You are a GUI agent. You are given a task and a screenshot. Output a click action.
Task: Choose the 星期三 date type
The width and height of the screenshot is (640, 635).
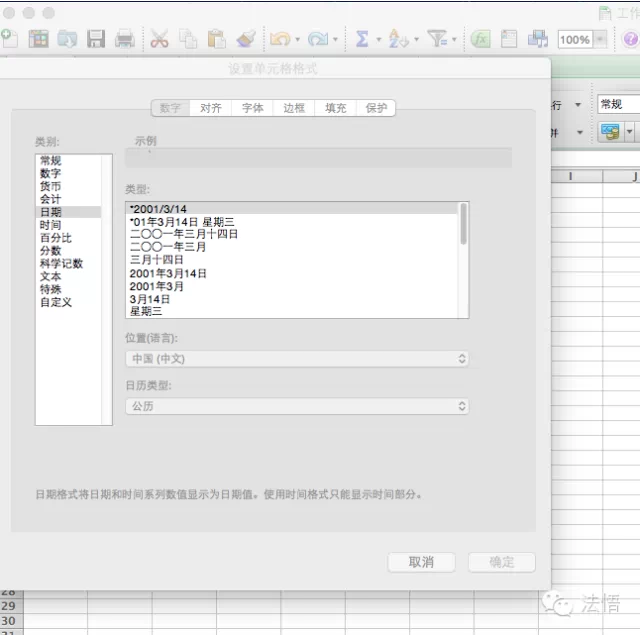pos(292,311)
